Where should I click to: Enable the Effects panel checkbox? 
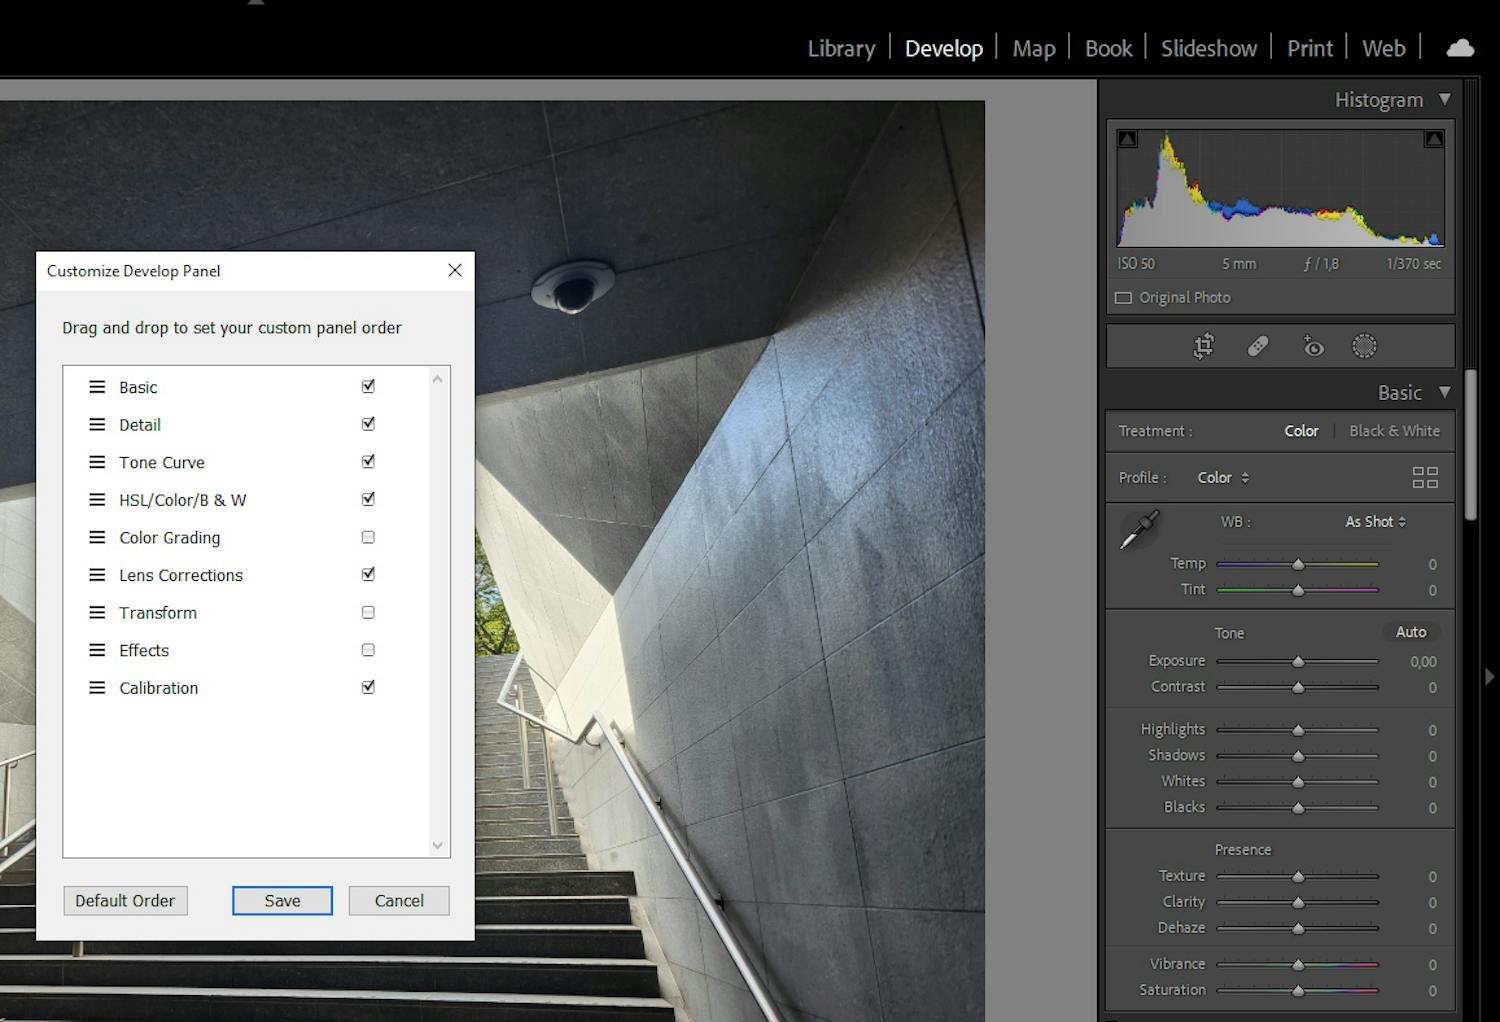coord(368,649)
